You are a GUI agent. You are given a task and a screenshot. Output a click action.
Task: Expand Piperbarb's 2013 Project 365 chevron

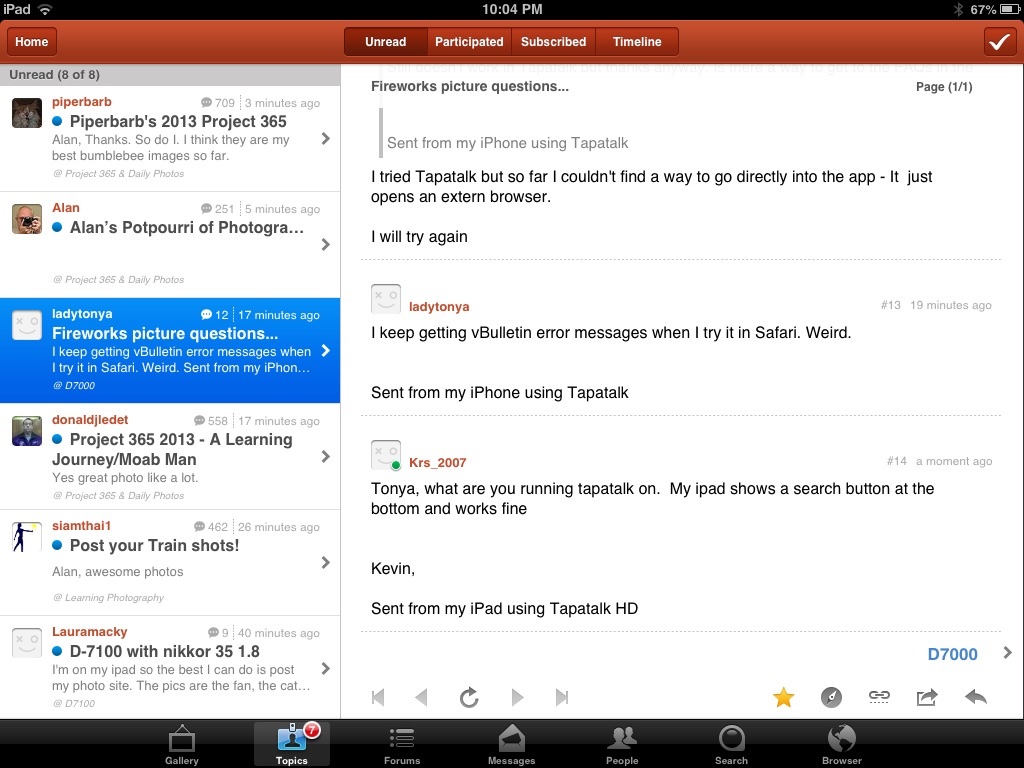click(x=325, y=139)
